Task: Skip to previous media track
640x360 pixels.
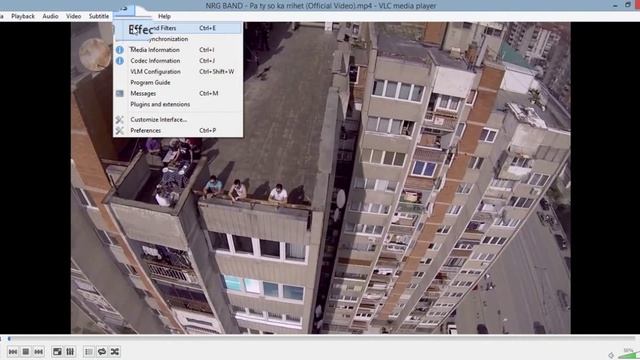Action: coord(13,351)
